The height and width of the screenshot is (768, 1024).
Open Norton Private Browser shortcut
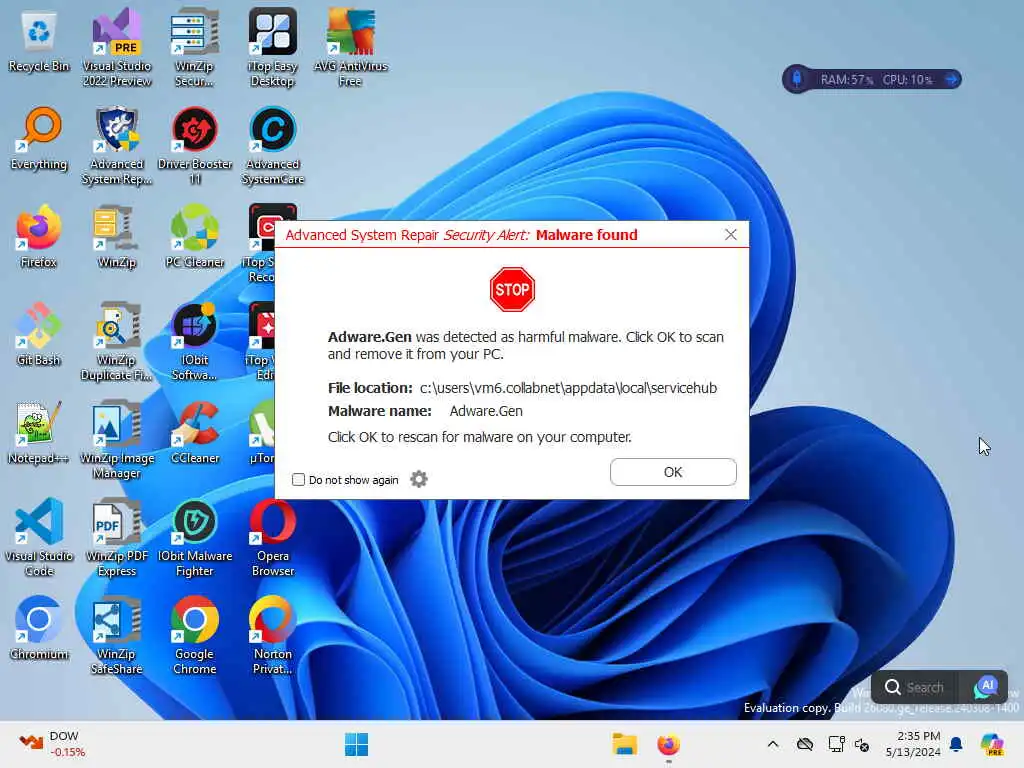pyautogui.click(x=272, y=635)
